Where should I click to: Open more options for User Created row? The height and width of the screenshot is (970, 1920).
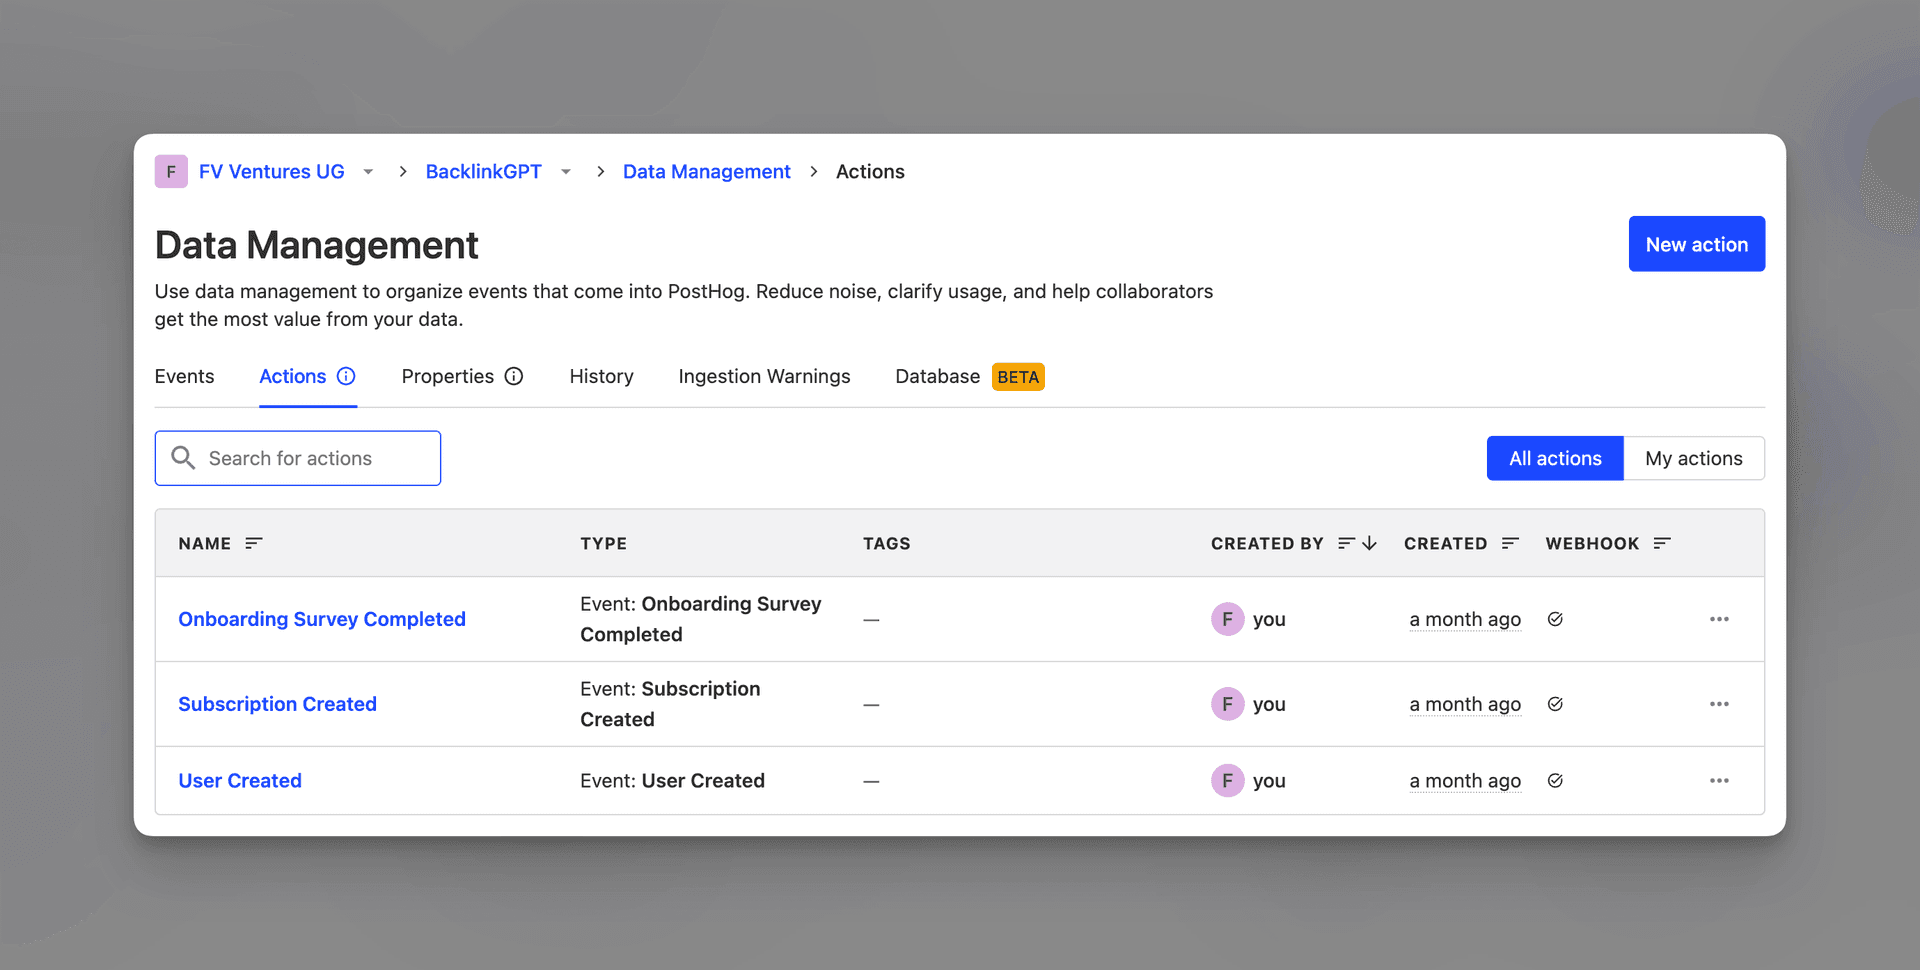point(1719,781)
